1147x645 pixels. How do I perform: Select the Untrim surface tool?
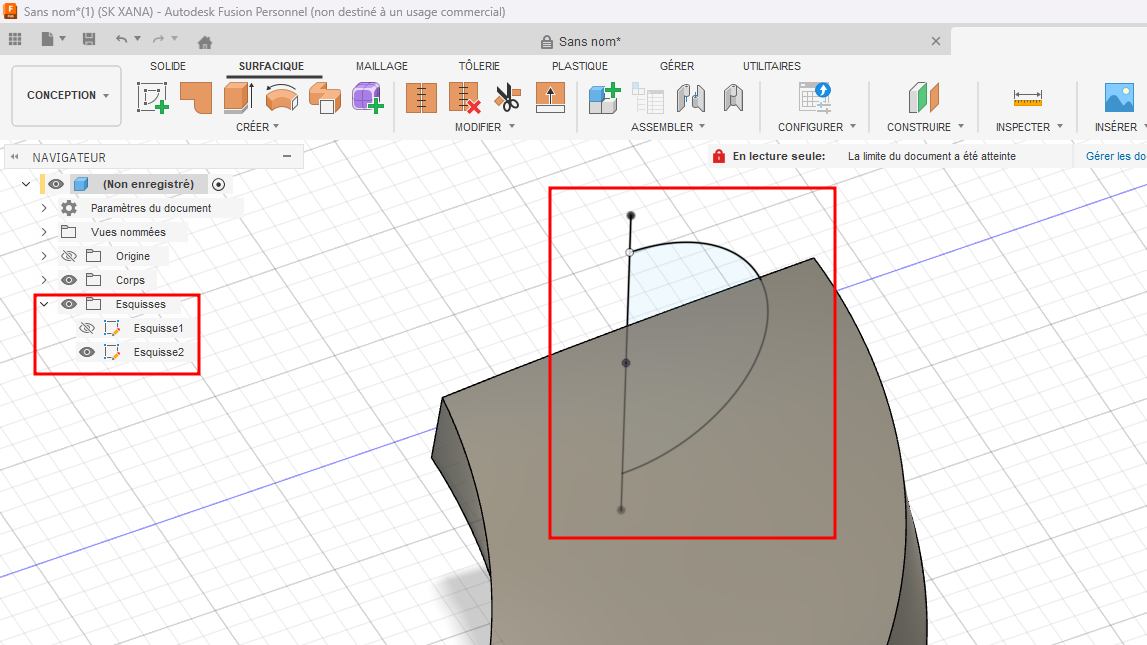click(x=465, y=97)
